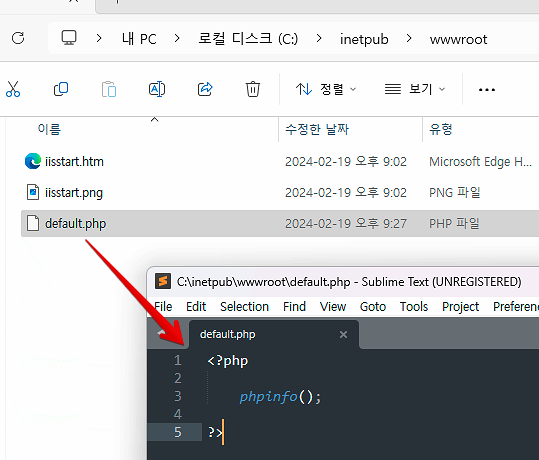The height and width of the screenshot is (460, 539).
Task: Expand chevron after 로컬 디스크 (C:)
Action: 319,38
